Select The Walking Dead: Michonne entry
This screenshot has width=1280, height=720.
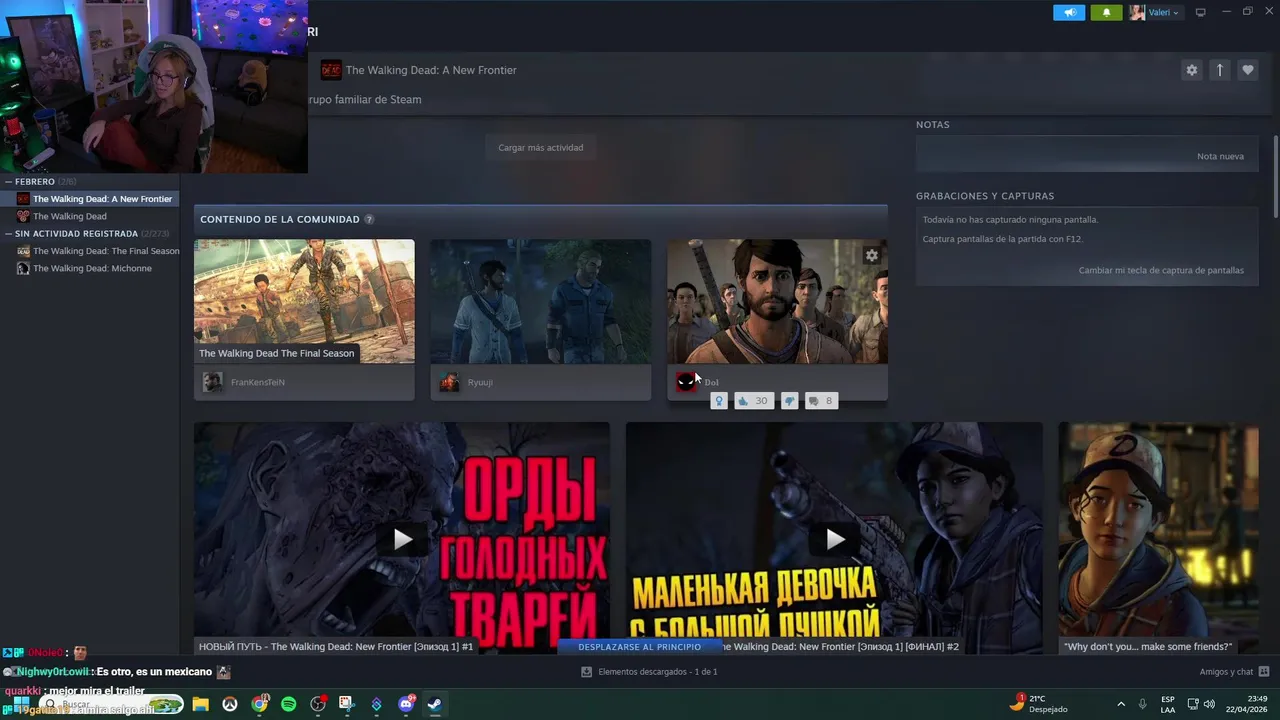[90, 268]
